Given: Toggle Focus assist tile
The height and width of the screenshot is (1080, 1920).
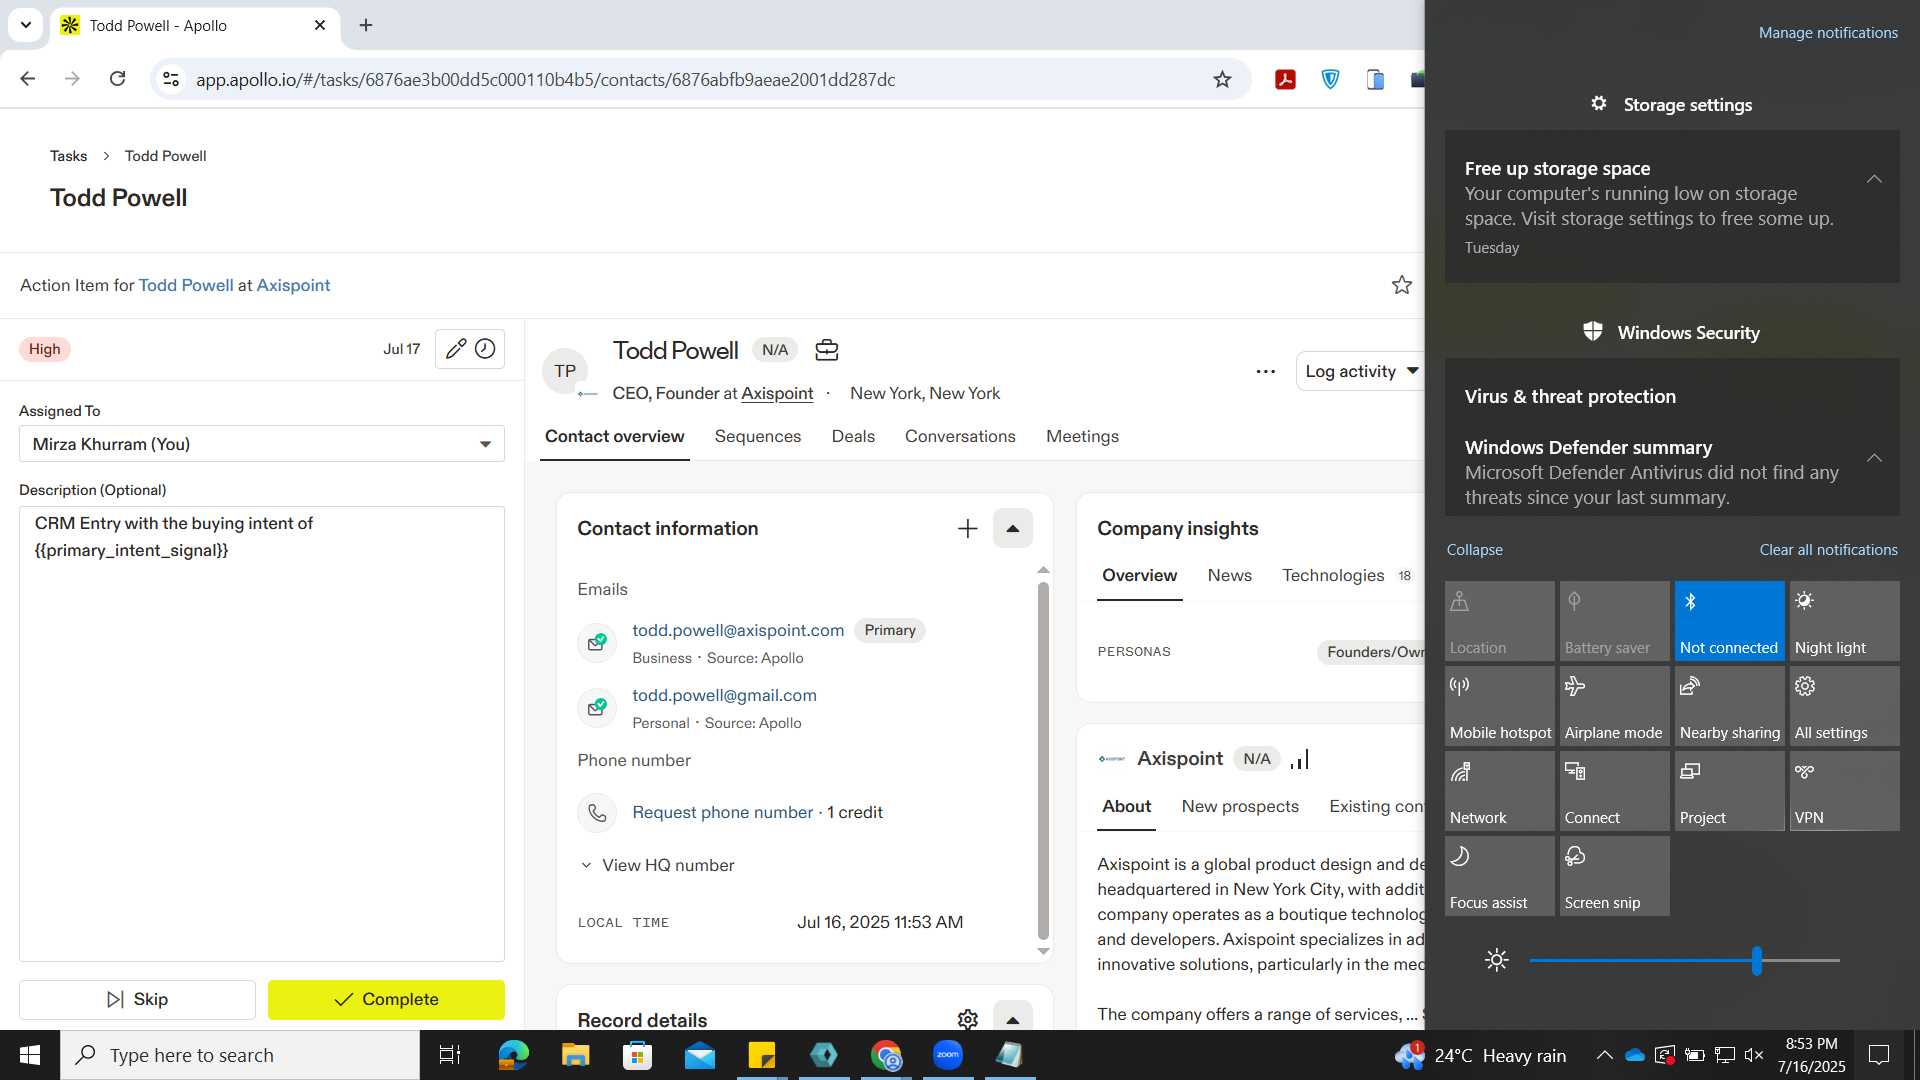Looking at the screenshot, I should click(x=1499, y=876).
